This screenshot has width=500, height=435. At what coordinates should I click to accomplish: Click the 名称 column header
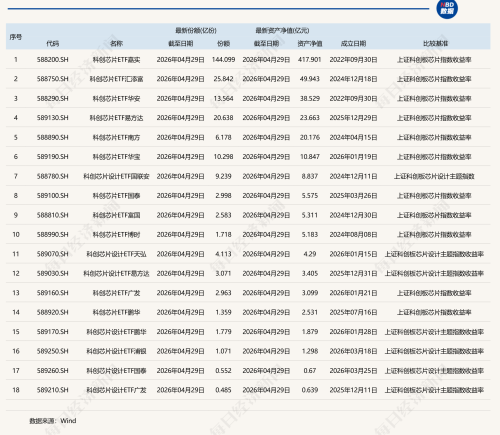(116, 43)
